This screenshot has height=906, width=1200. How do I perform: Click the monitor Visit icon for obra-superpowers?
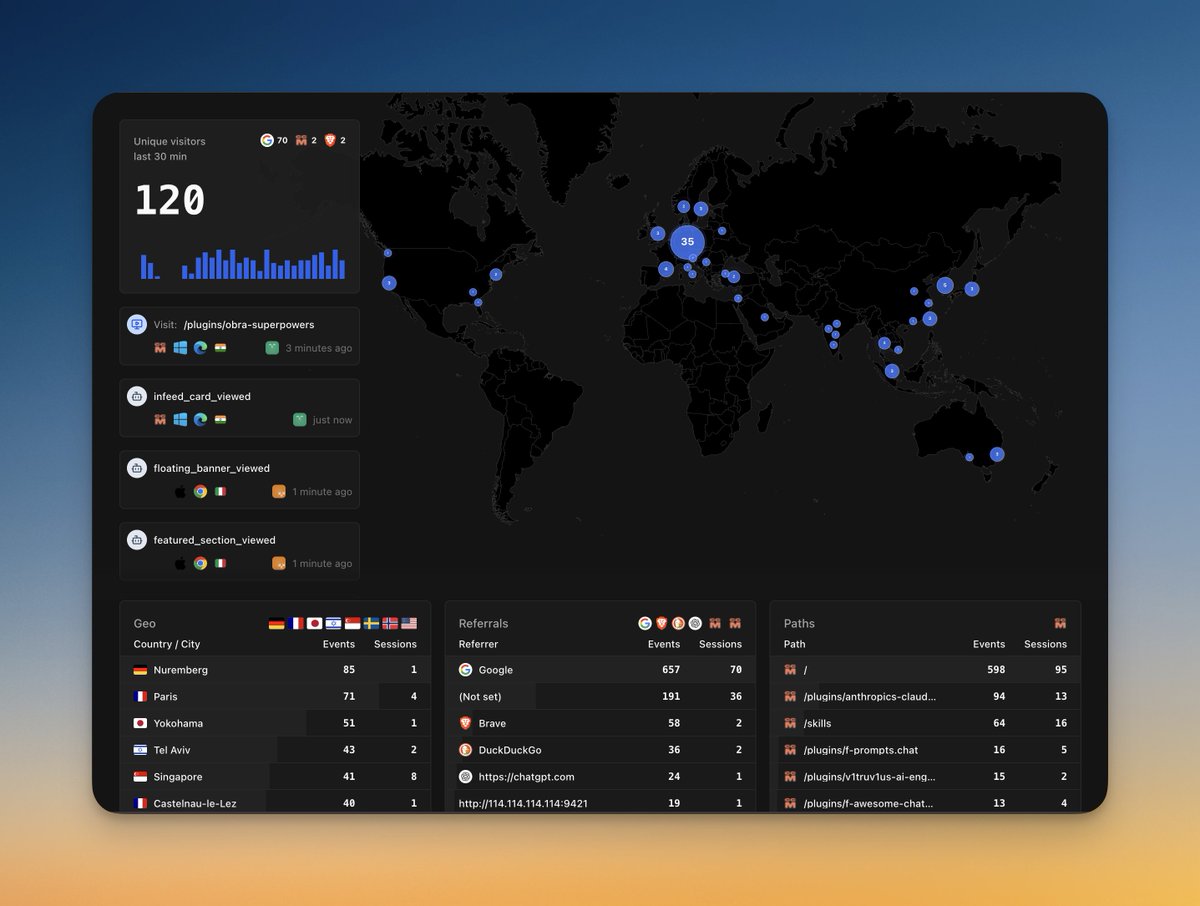click(137, 324)
